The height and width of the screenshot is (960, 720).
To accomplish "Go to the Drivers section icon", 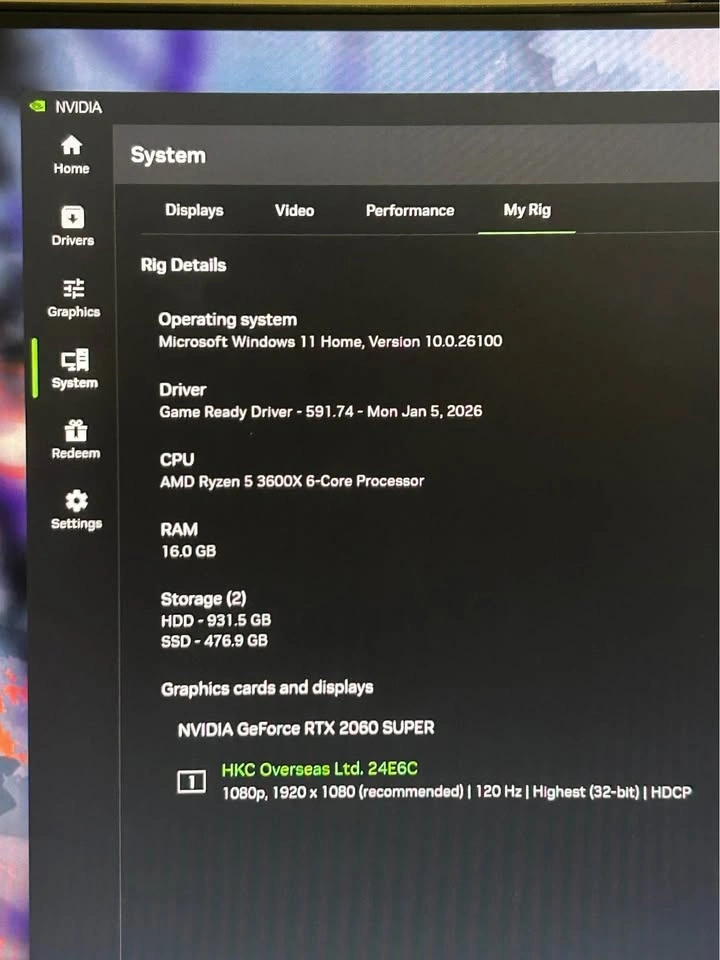I will pos(72,218).
